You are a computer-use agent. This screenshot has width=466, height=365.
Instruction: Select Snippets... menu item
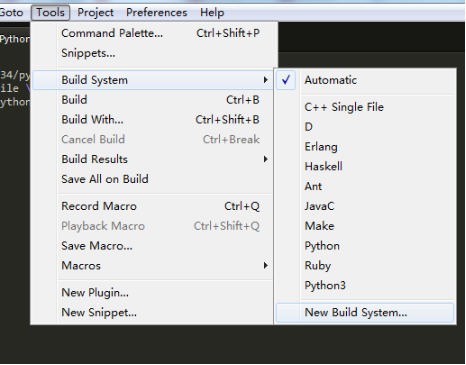[153, 53]
